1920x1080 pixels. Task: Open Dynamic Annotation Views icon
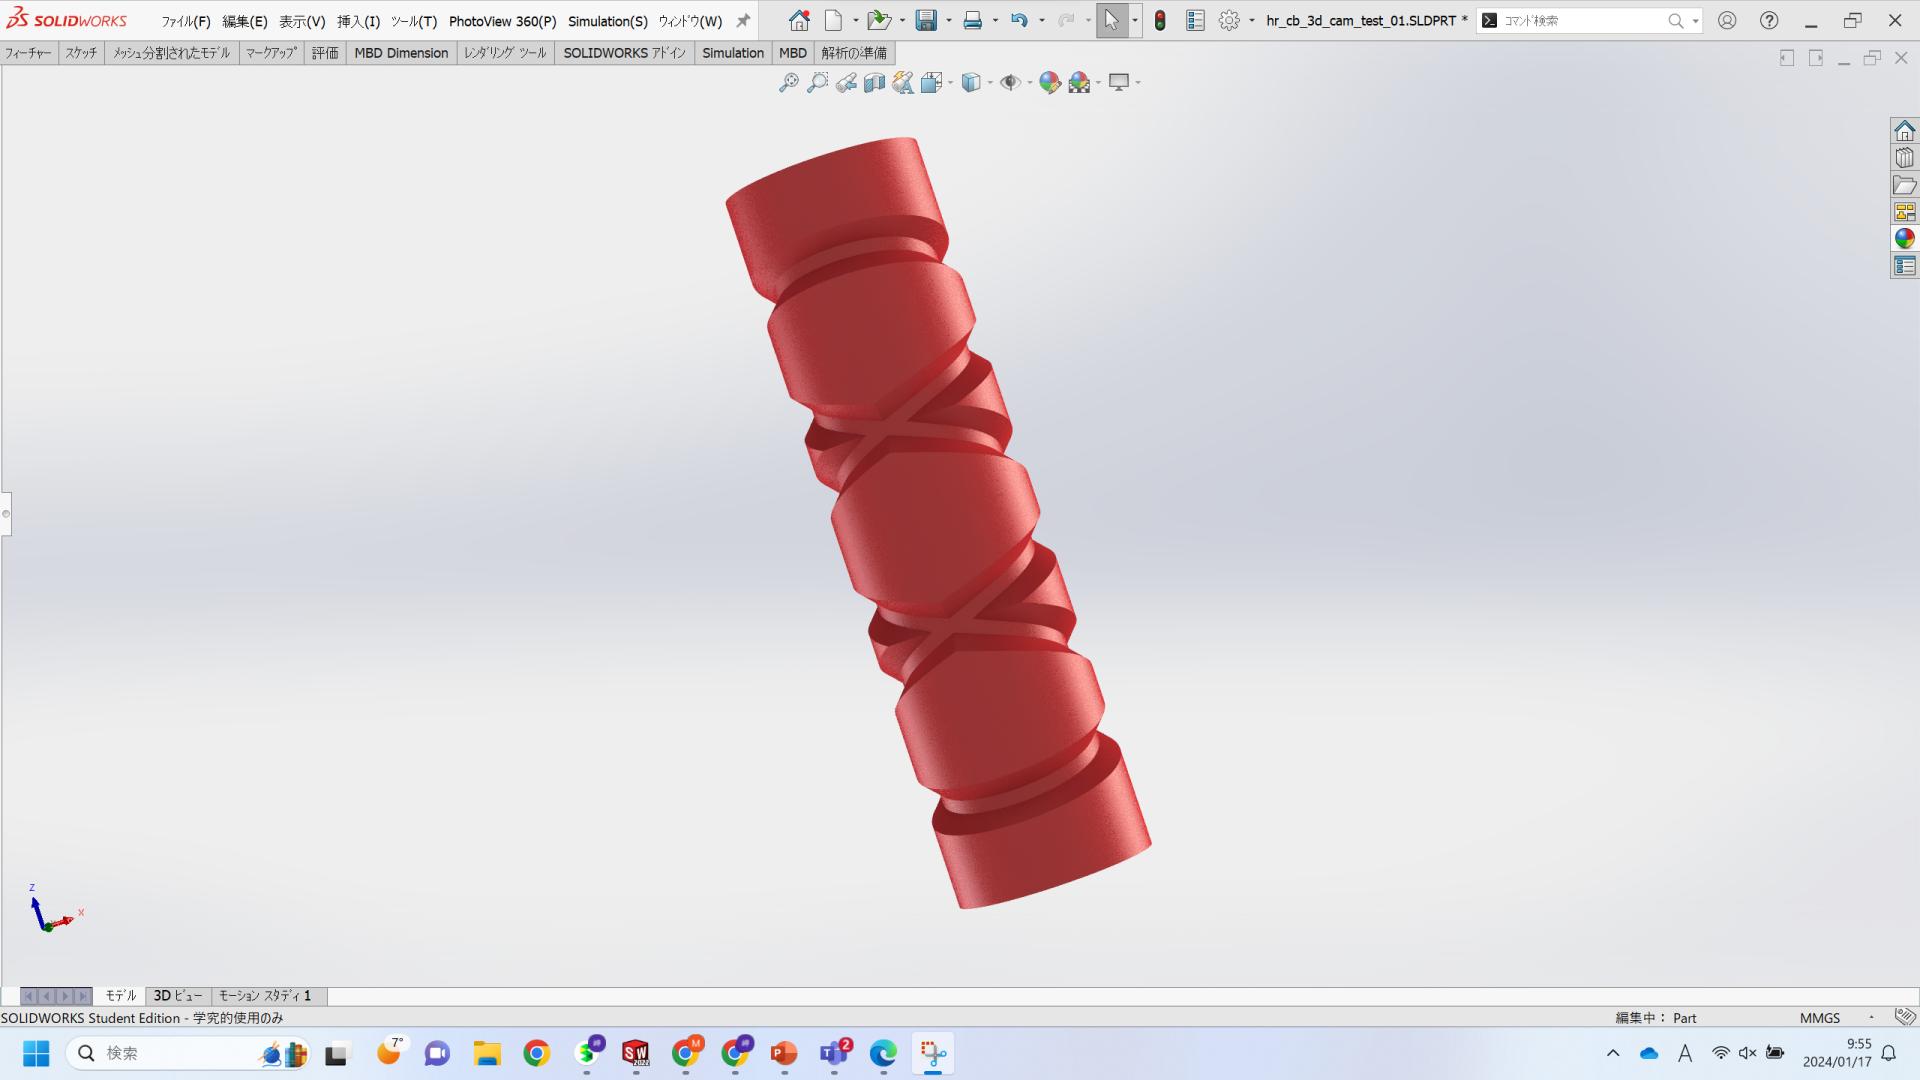click(x=903, y=83)
